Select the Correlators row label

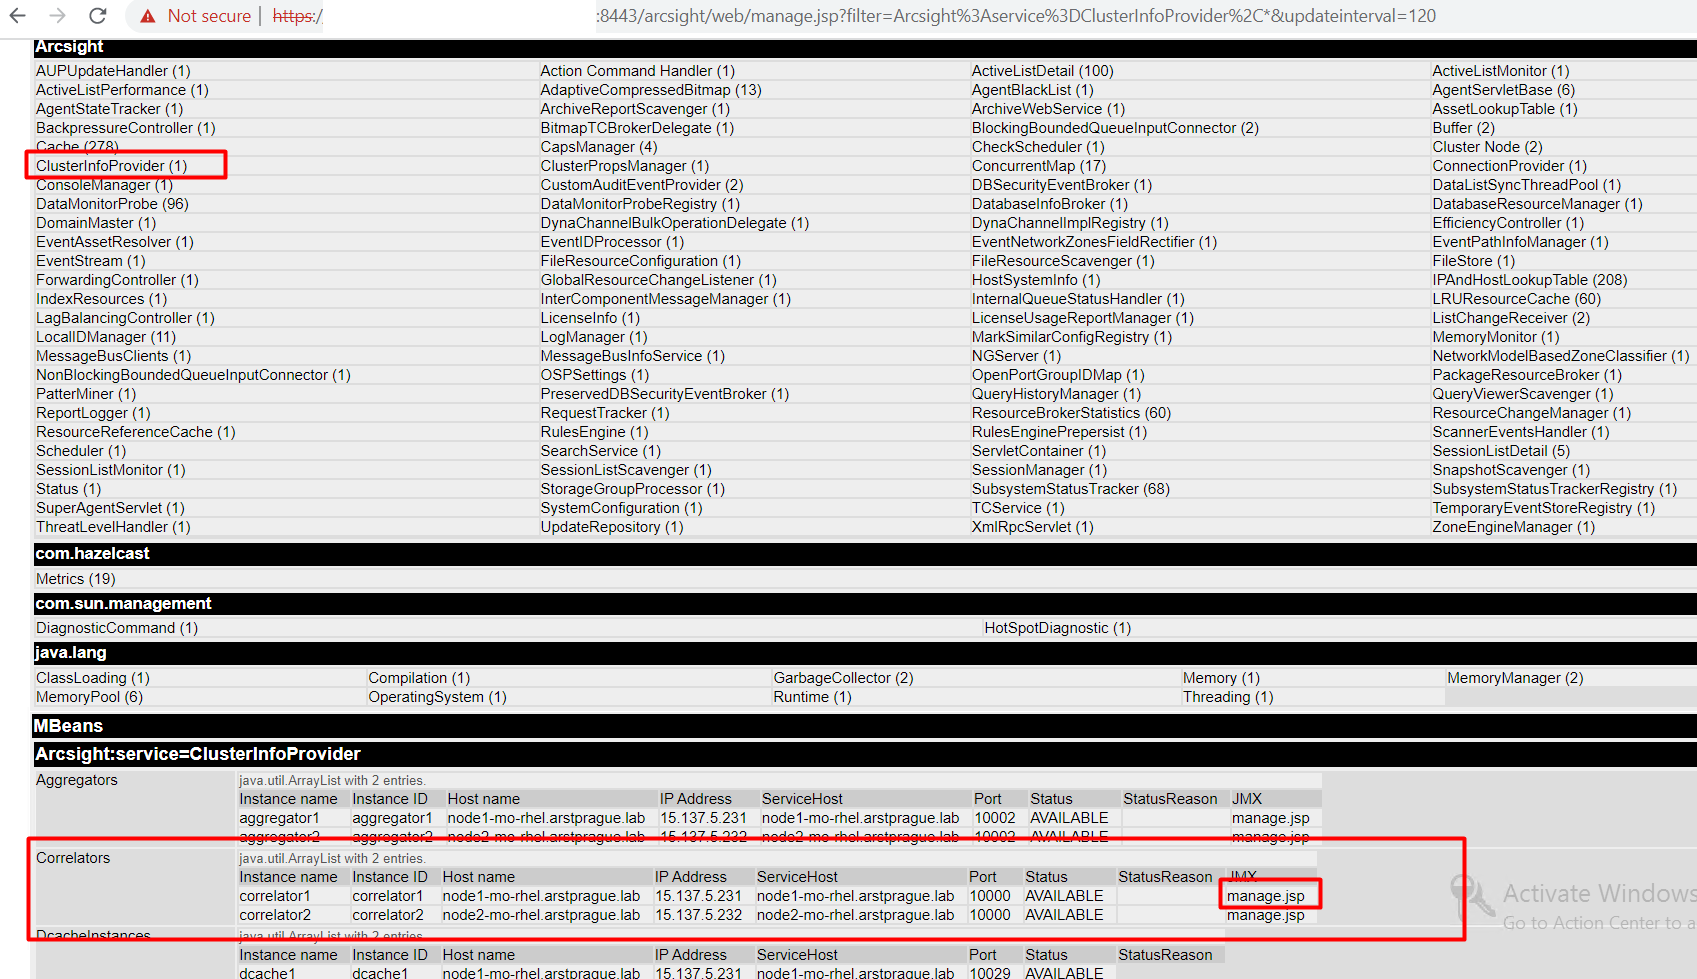point(73,858)
